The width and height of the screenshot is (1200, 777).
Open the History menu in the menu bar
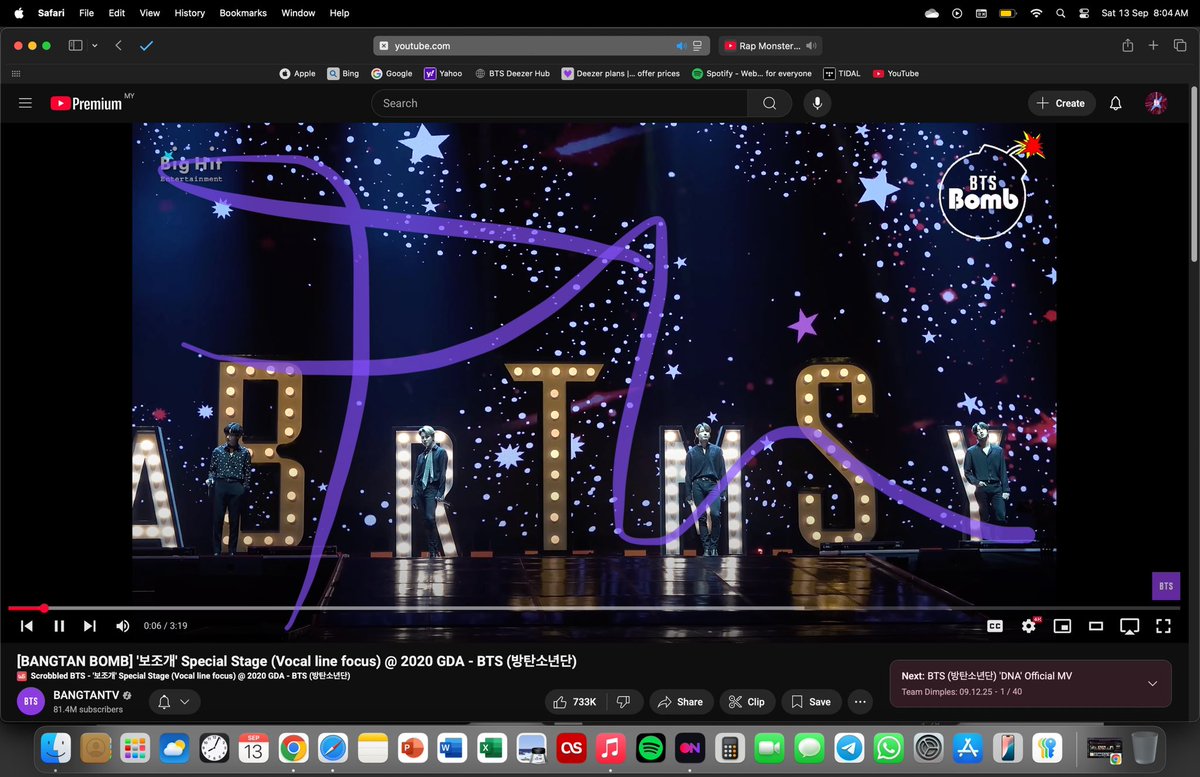(189, 13)
